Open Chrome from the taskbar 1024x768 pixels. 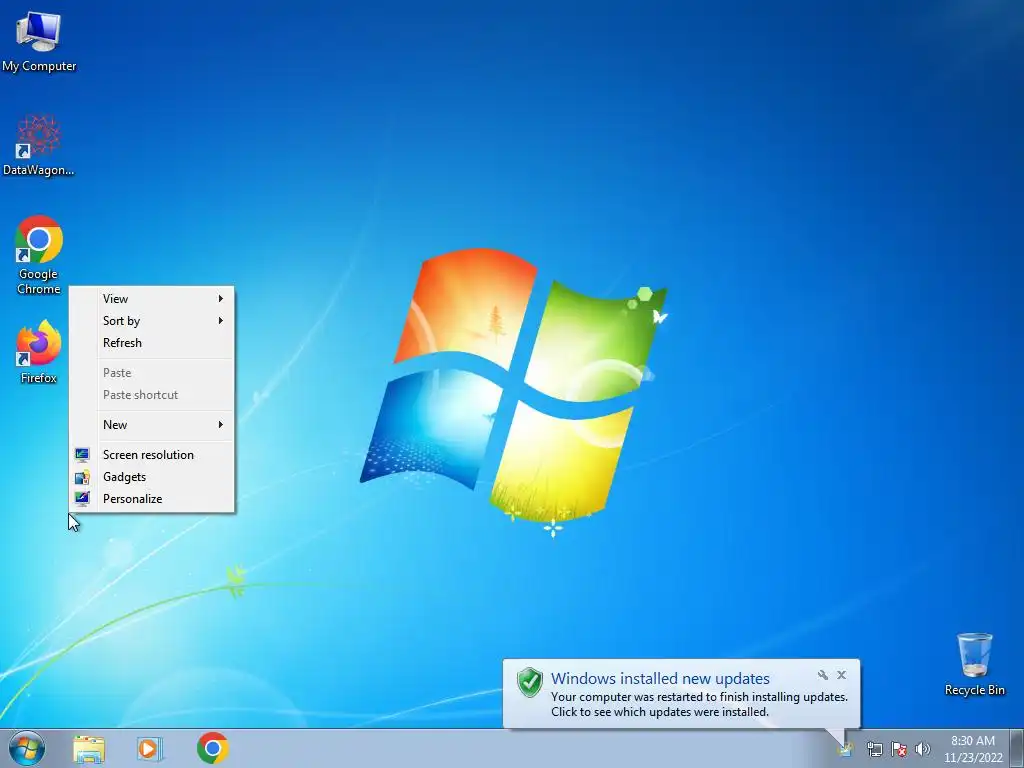(212, 748)
